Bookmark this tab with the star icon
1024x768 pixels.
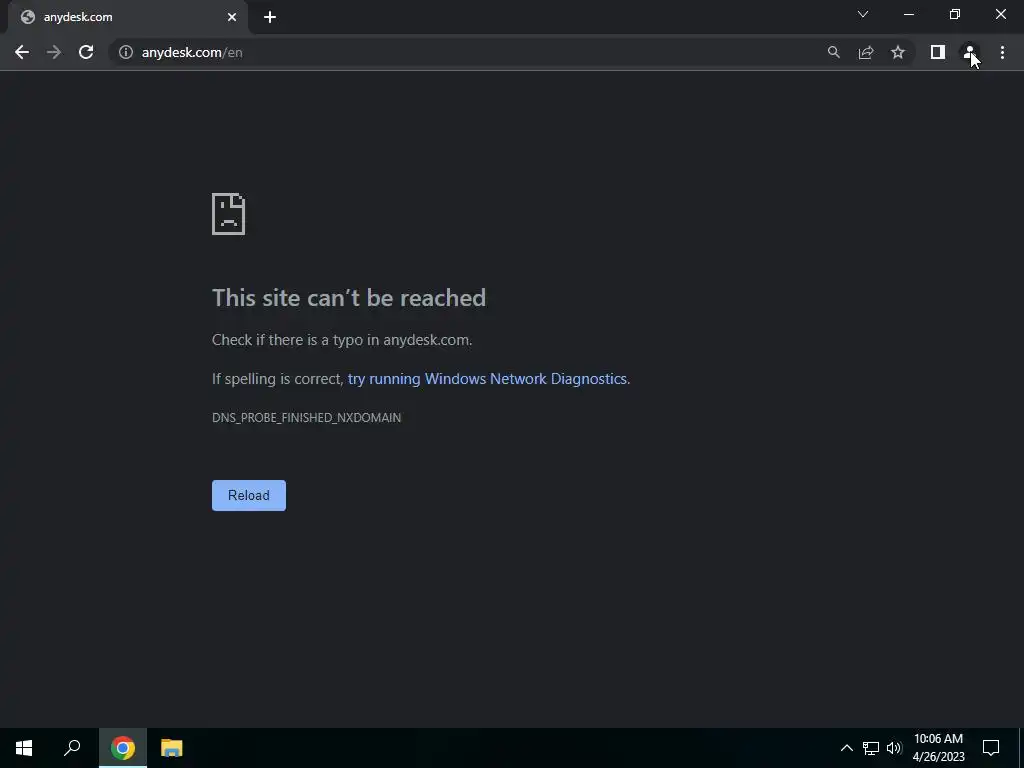[x=898, y=52]
